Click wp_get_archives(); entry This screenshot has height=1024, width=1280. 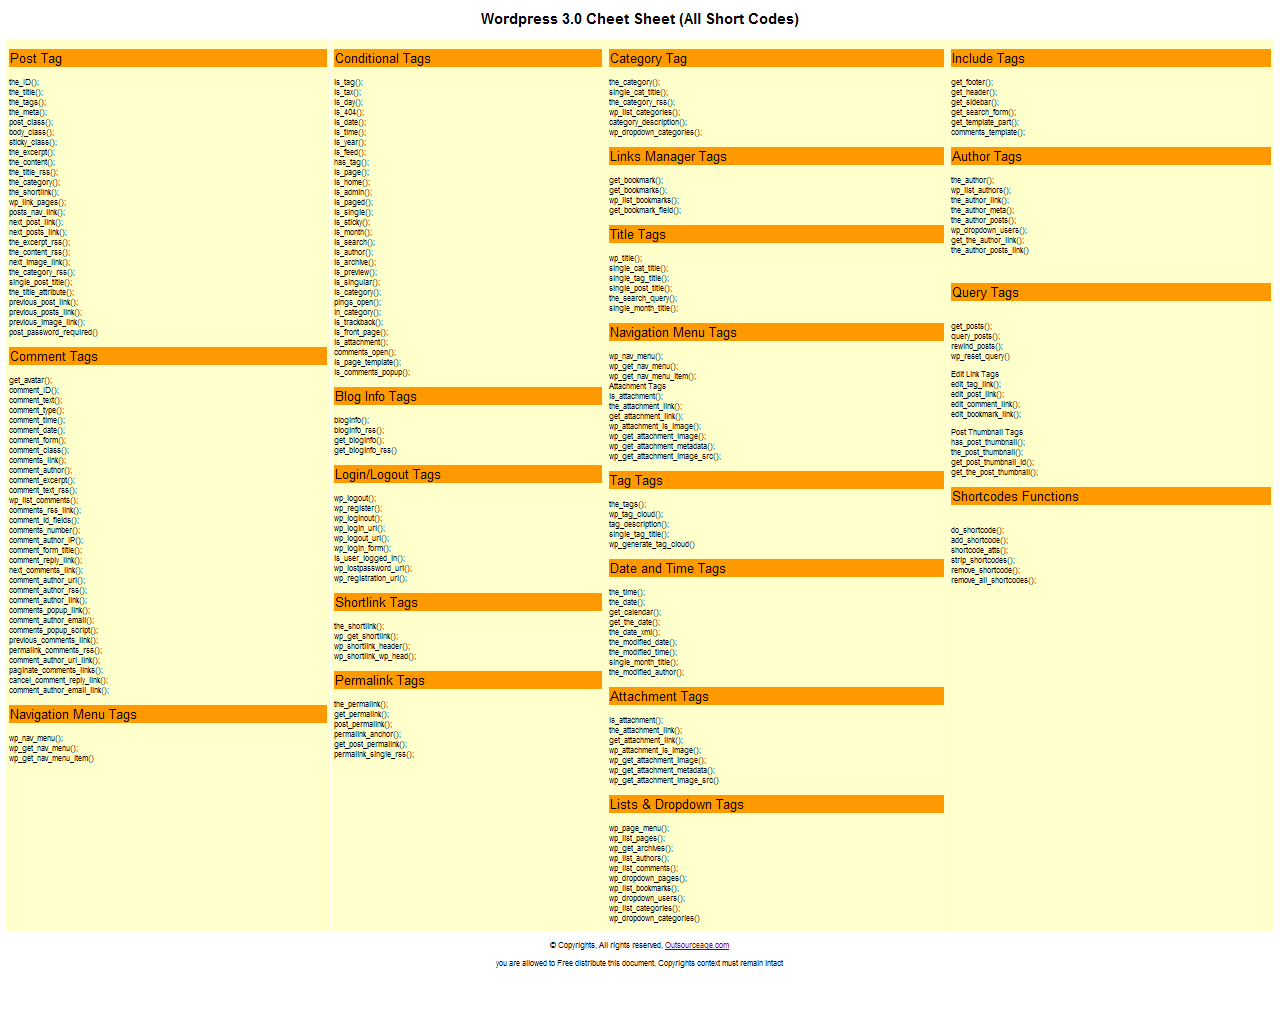pos(640,848)
